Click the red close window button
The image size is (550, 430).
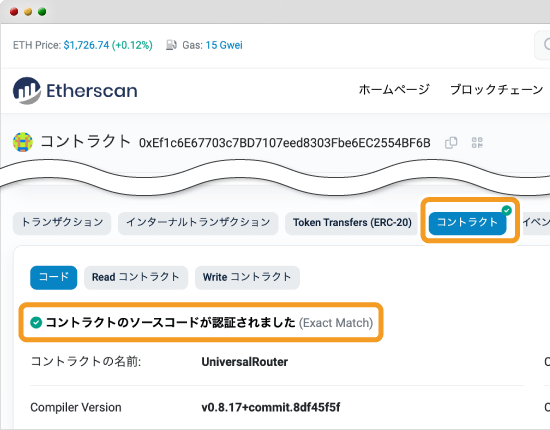point(14,12)
